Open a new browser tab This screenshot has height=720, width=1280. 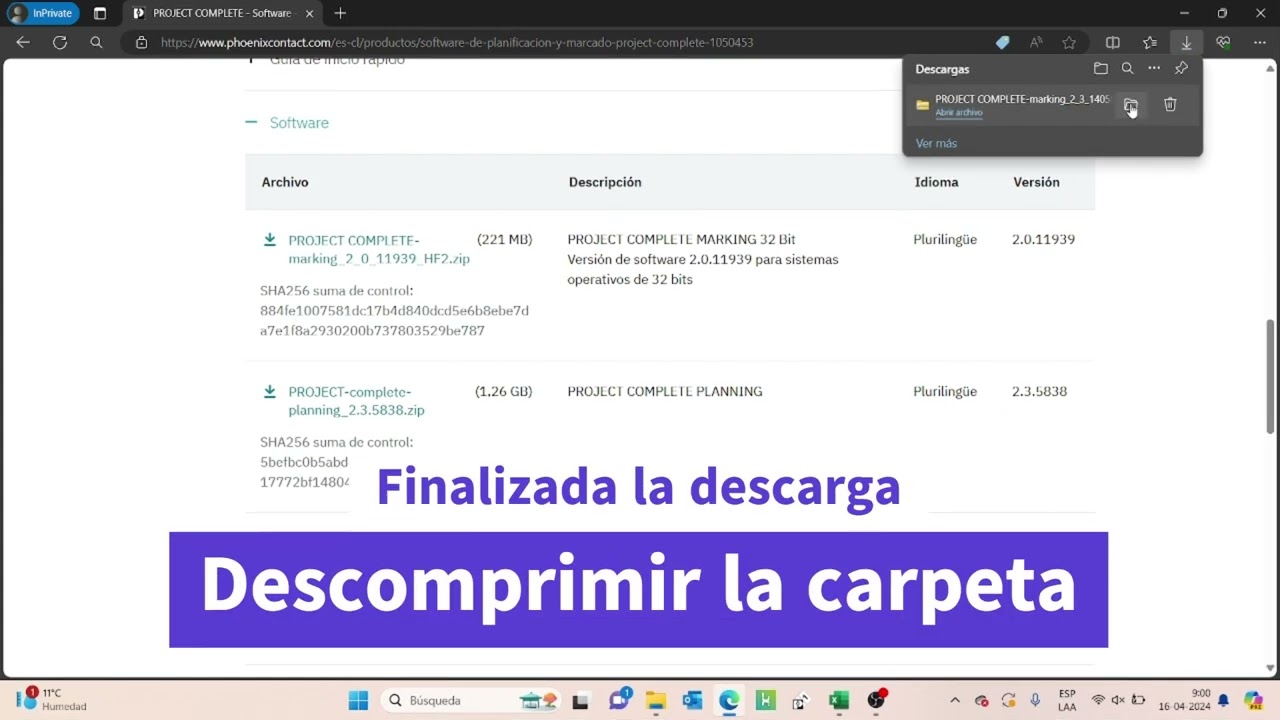340,13
